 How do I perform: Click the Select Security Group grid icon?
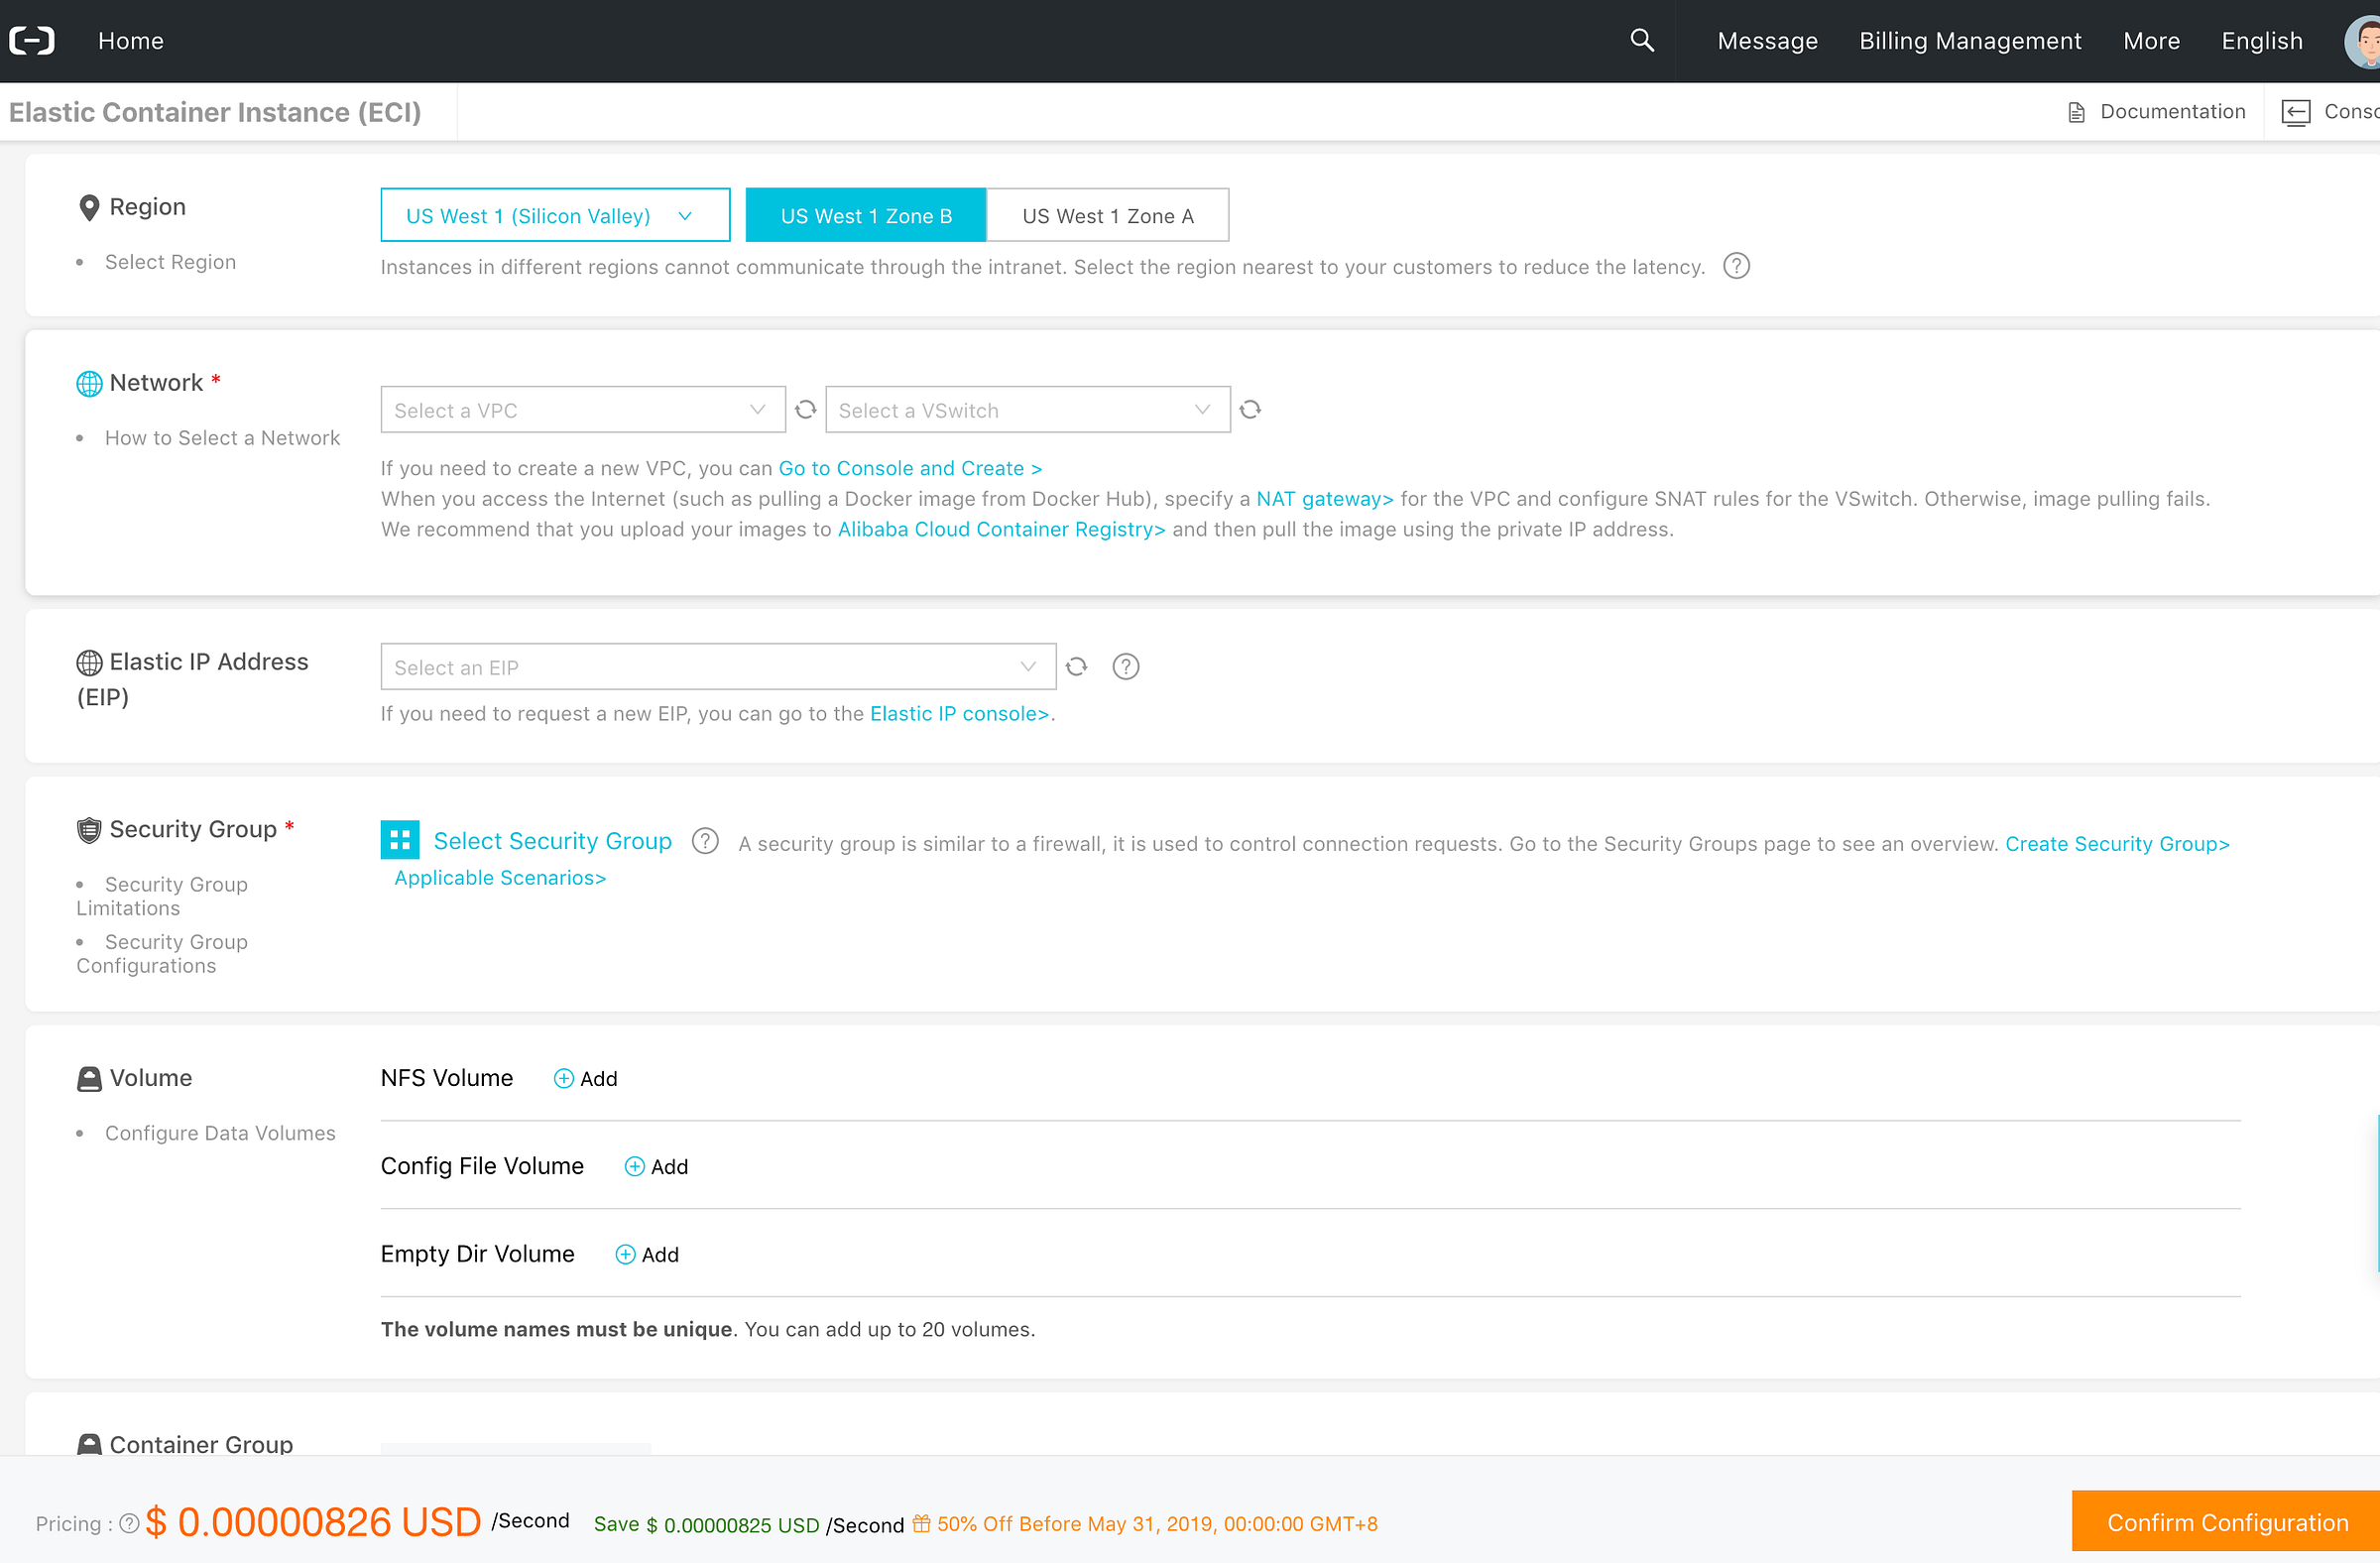click(400, 840)
